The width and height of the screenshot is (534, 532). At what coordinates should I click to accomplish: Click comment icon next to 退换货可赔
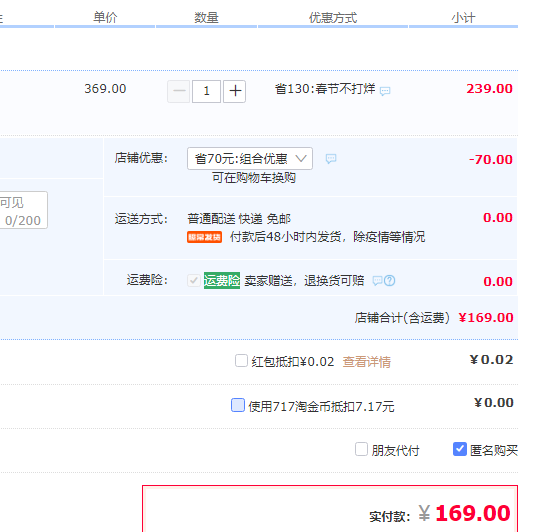pos(377,281)
